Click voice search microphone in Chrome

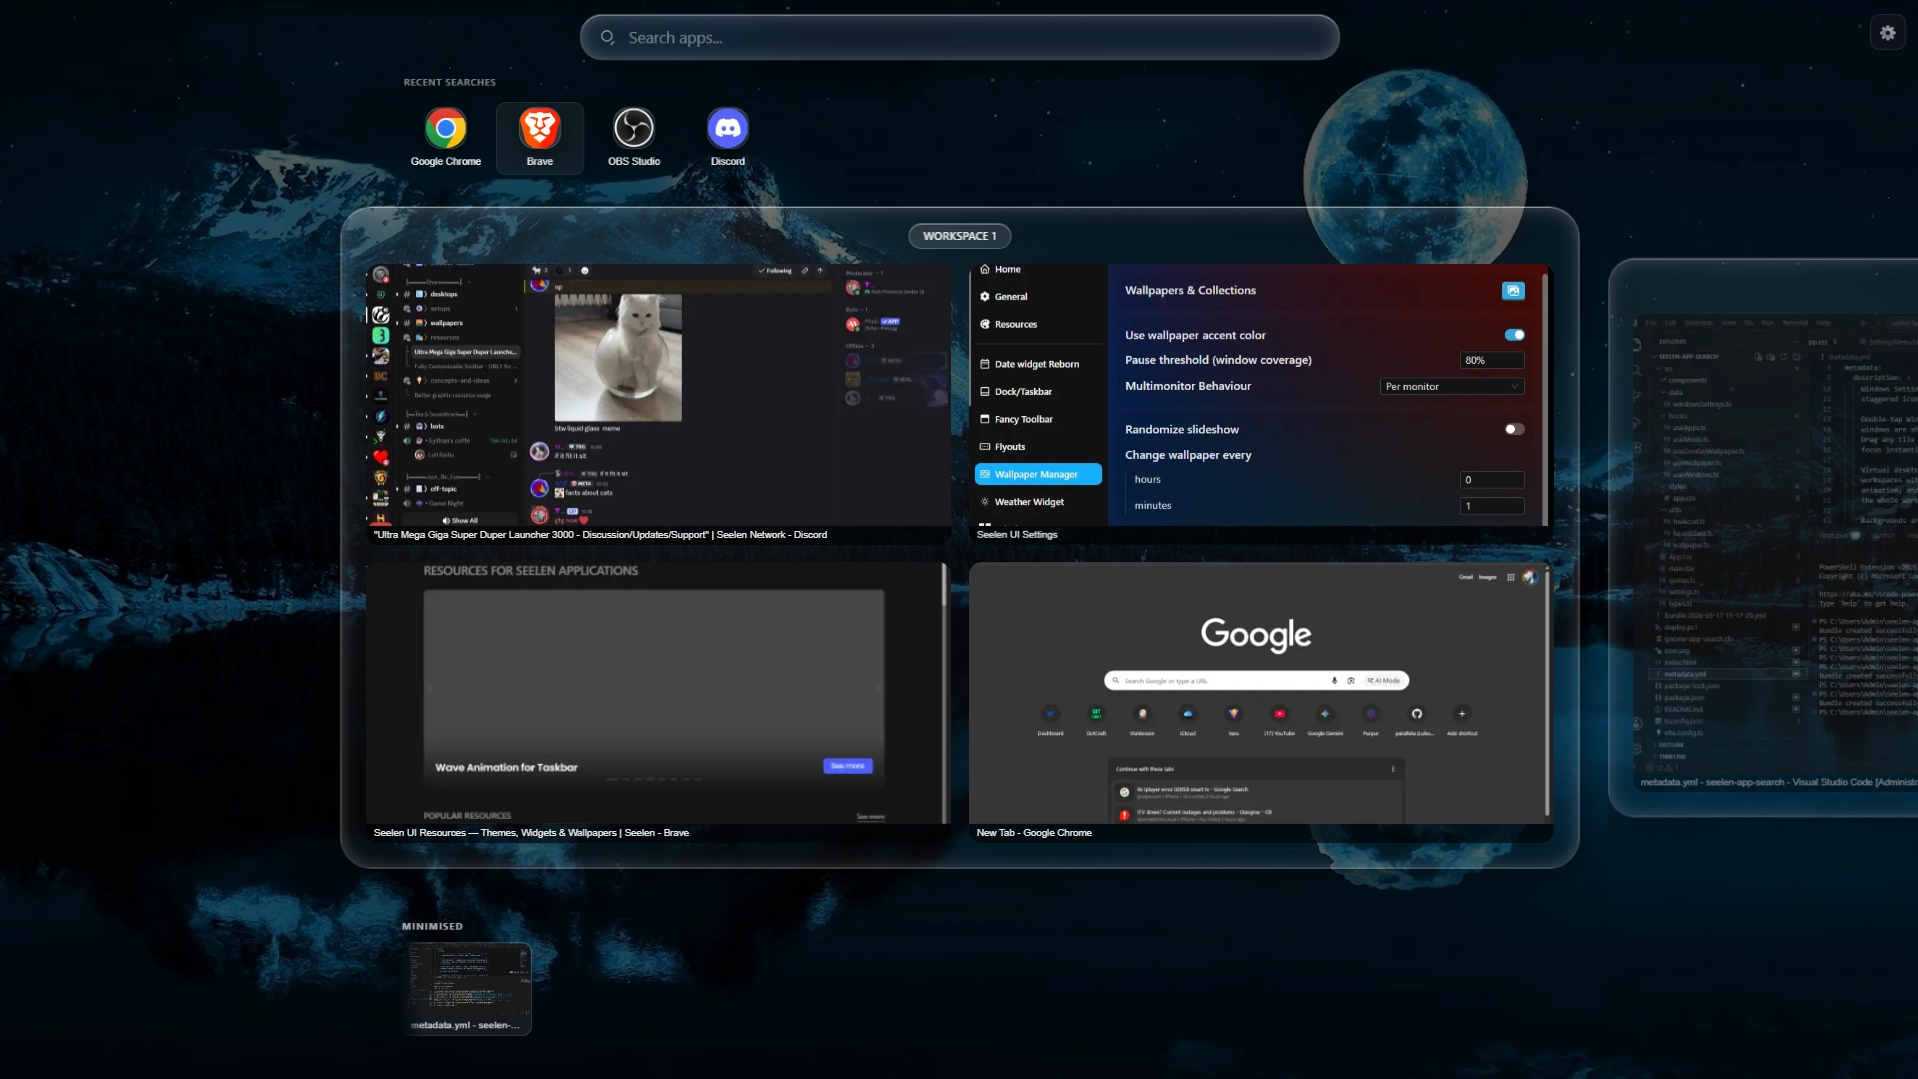pos(1334,681)
